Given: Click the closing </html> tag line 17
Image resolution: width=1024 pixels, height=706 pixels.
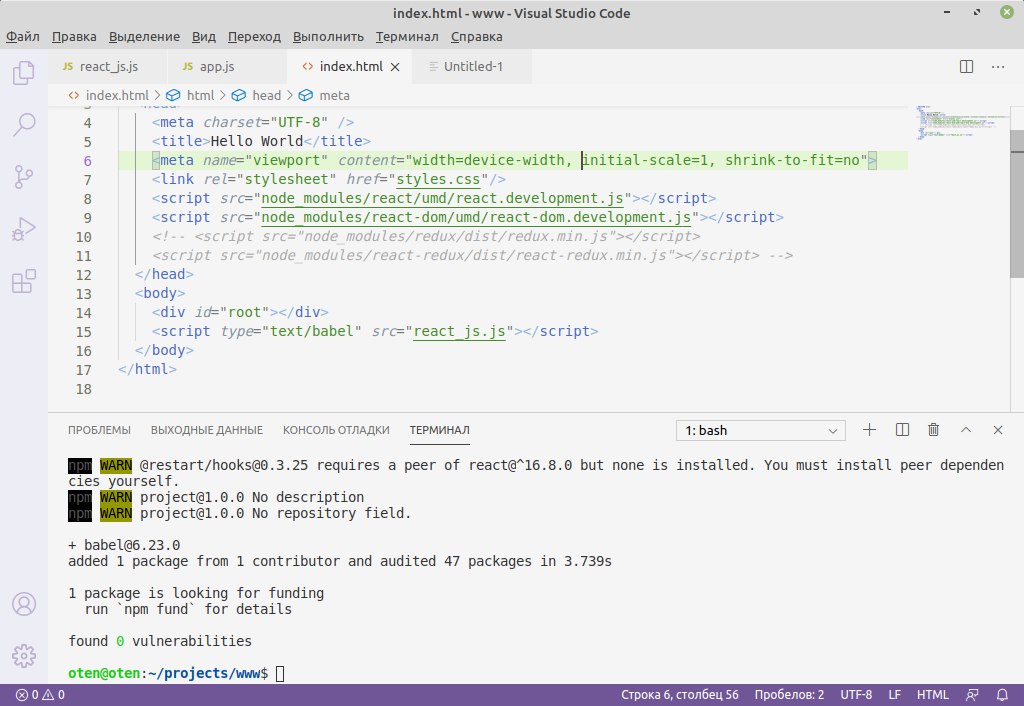Looking at the screenshot, I should click(148, 370).
